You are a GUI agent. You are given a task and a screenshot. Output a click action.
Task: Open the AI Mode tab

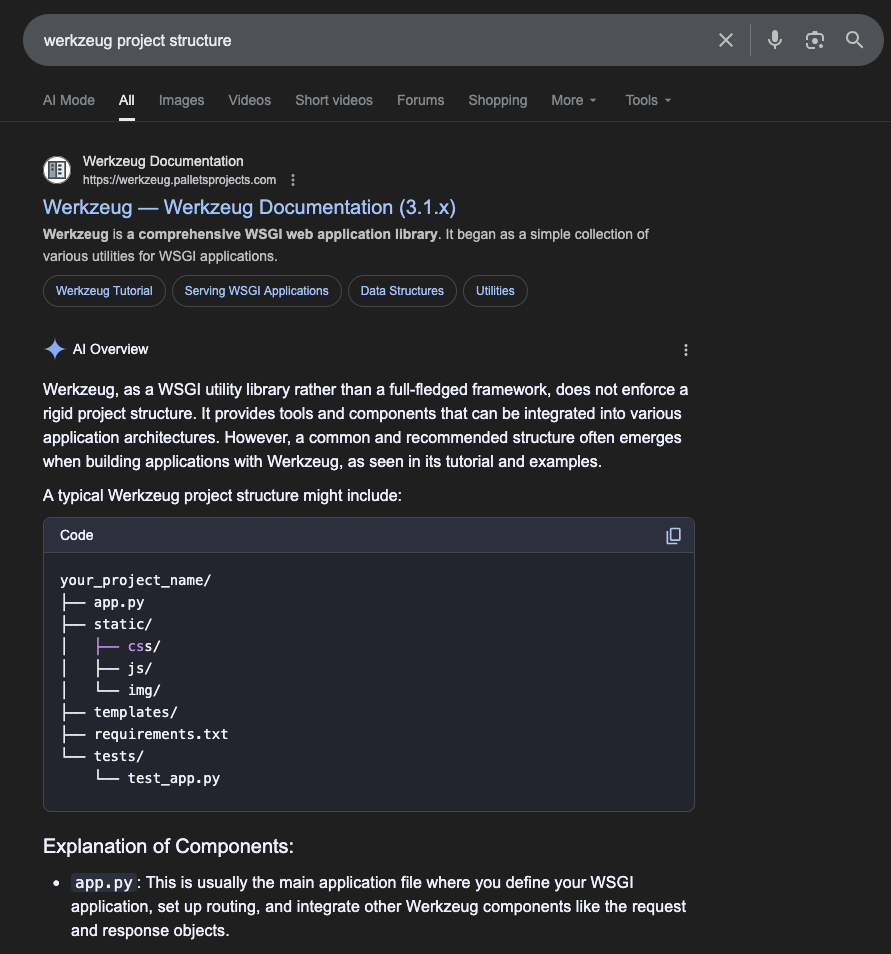click(69, 100)
